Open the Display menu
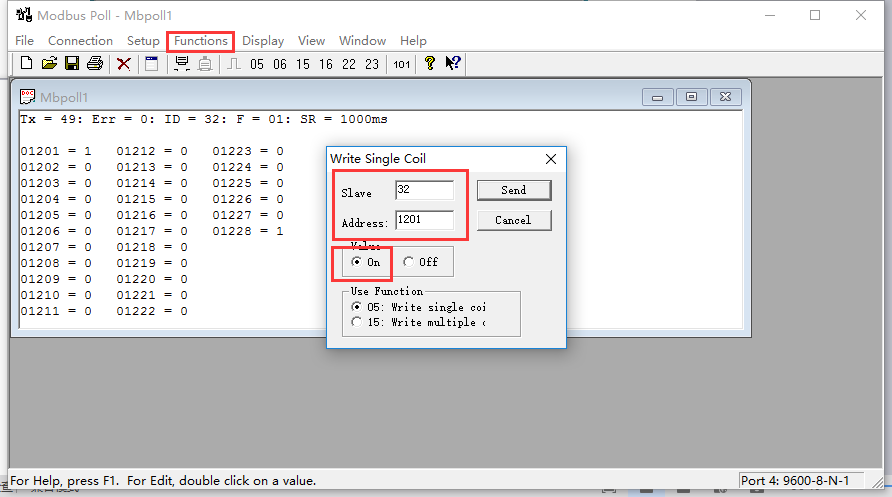The image size is (892, 497). tap(263, 41)
